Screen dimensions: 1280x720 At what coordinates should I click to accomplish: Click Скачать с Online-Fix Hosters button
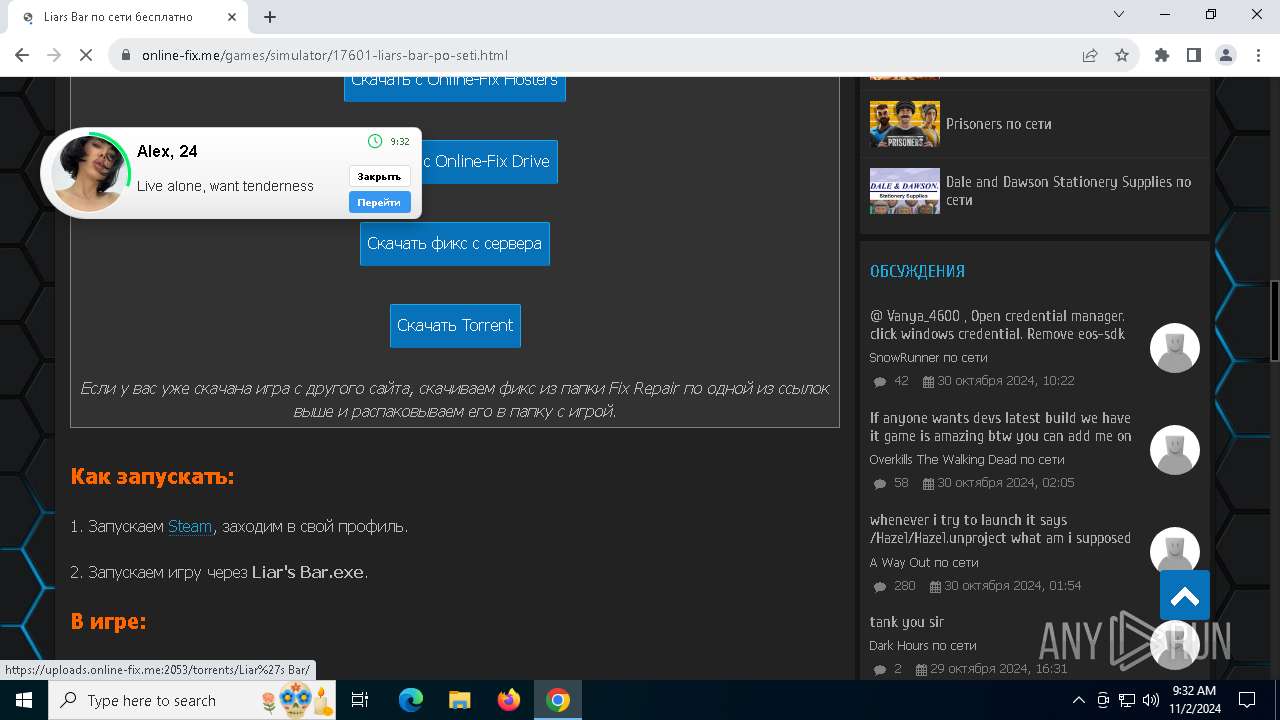[x=455, y=85]
